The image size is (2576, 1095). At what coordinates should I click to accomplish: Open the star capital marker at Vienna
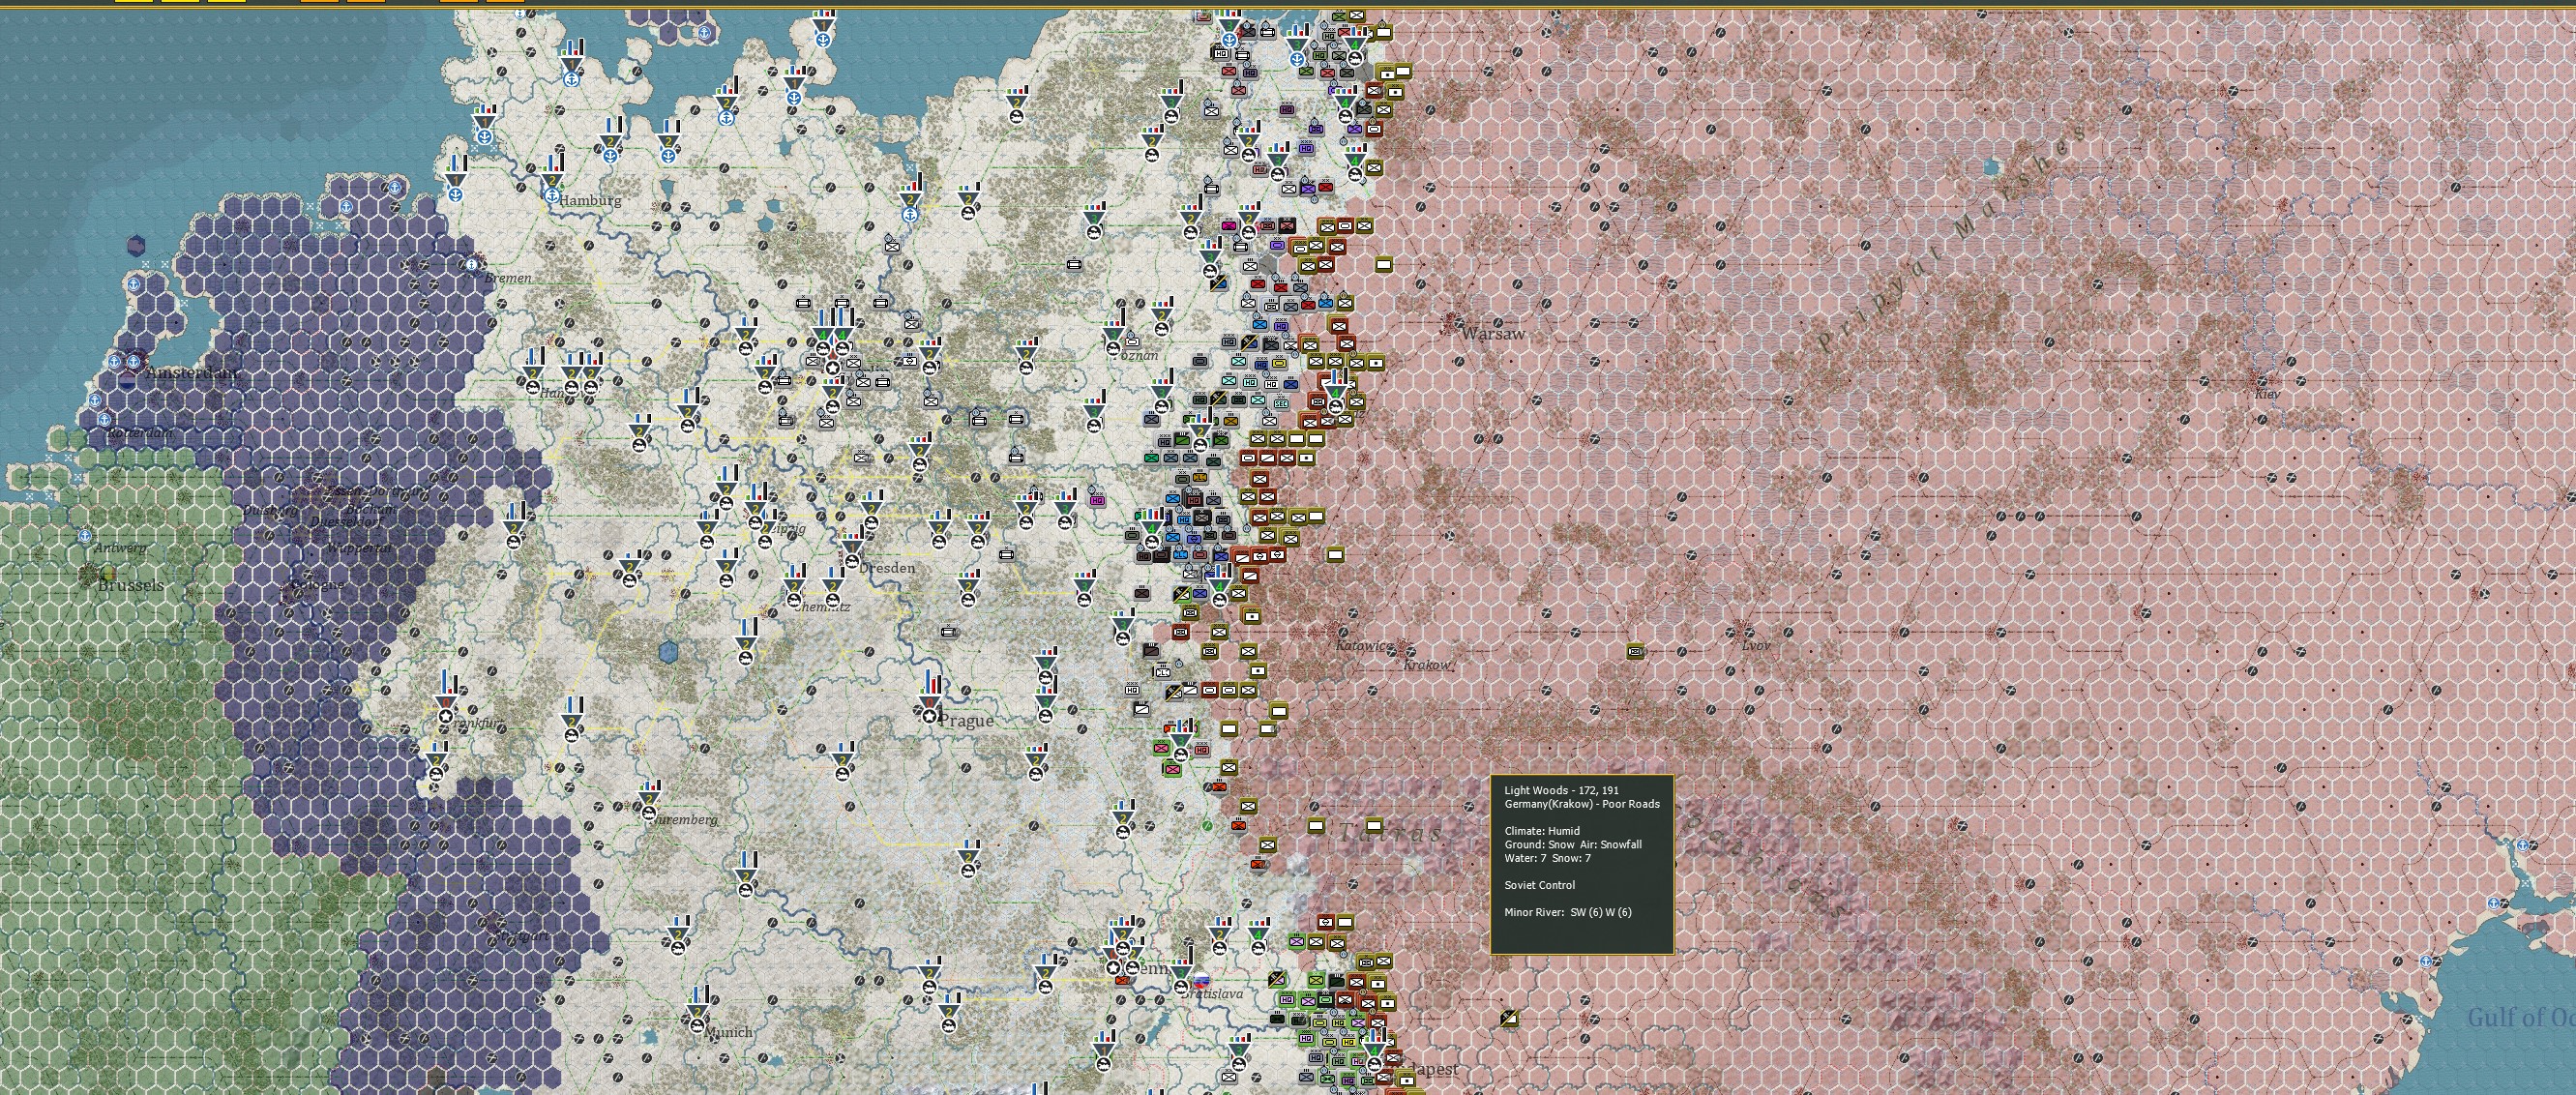1113,967
